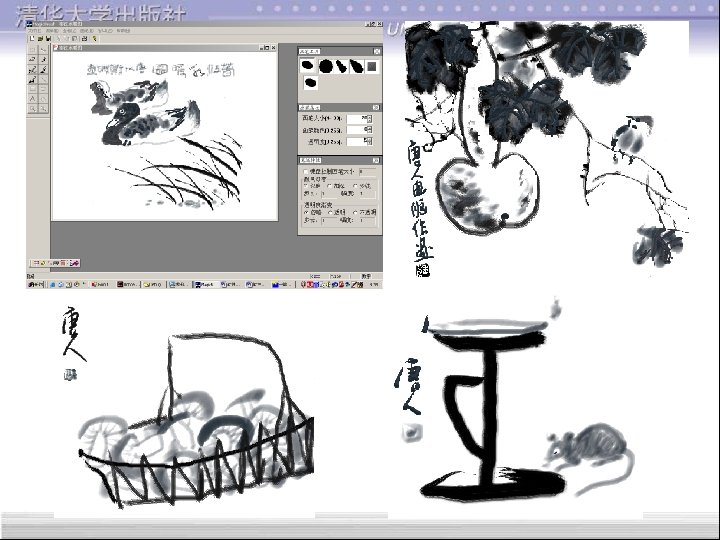Open the third menu in the menu bar
The image size is (720, 540).
[x=69, y=31]
